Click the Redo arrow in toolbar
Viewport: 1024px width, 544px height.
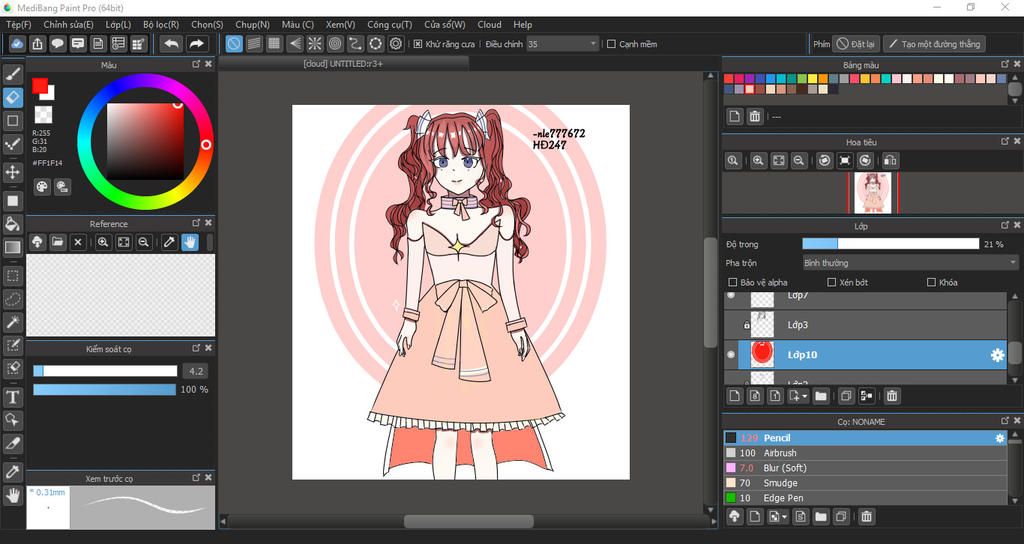[x=196, y=44]
